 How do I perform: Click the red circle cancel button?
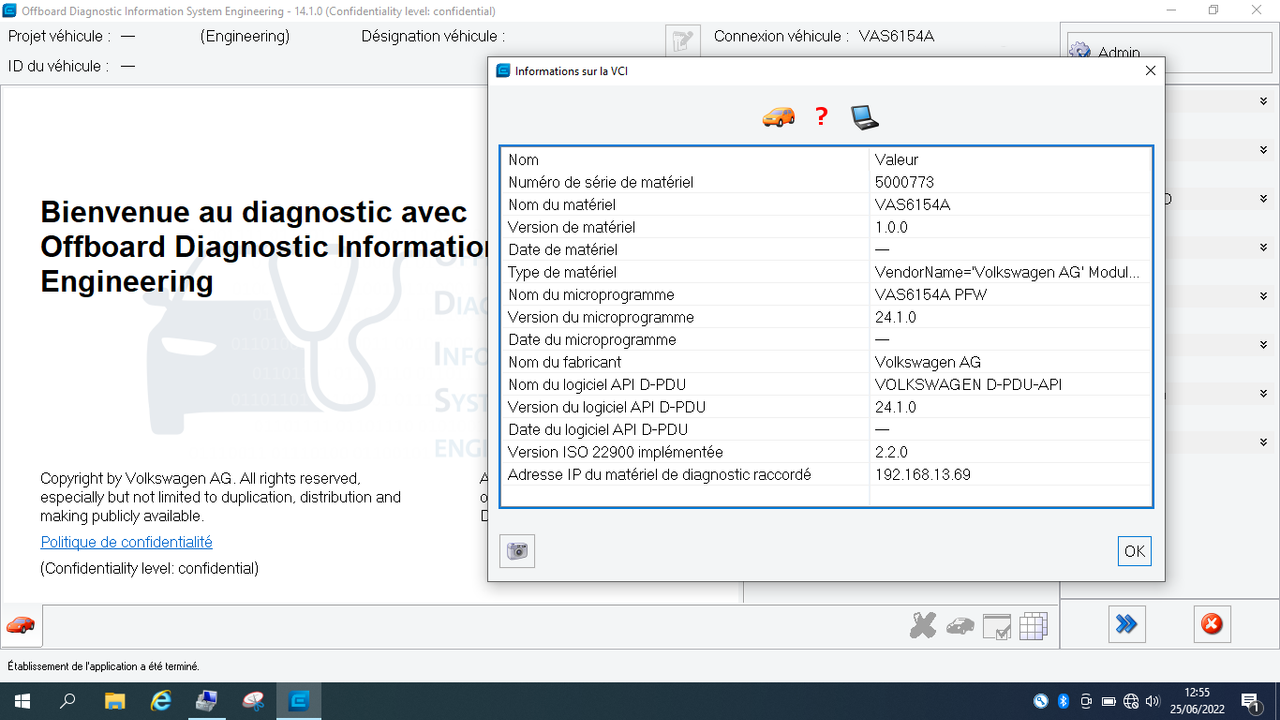[x=1212, y=625]
